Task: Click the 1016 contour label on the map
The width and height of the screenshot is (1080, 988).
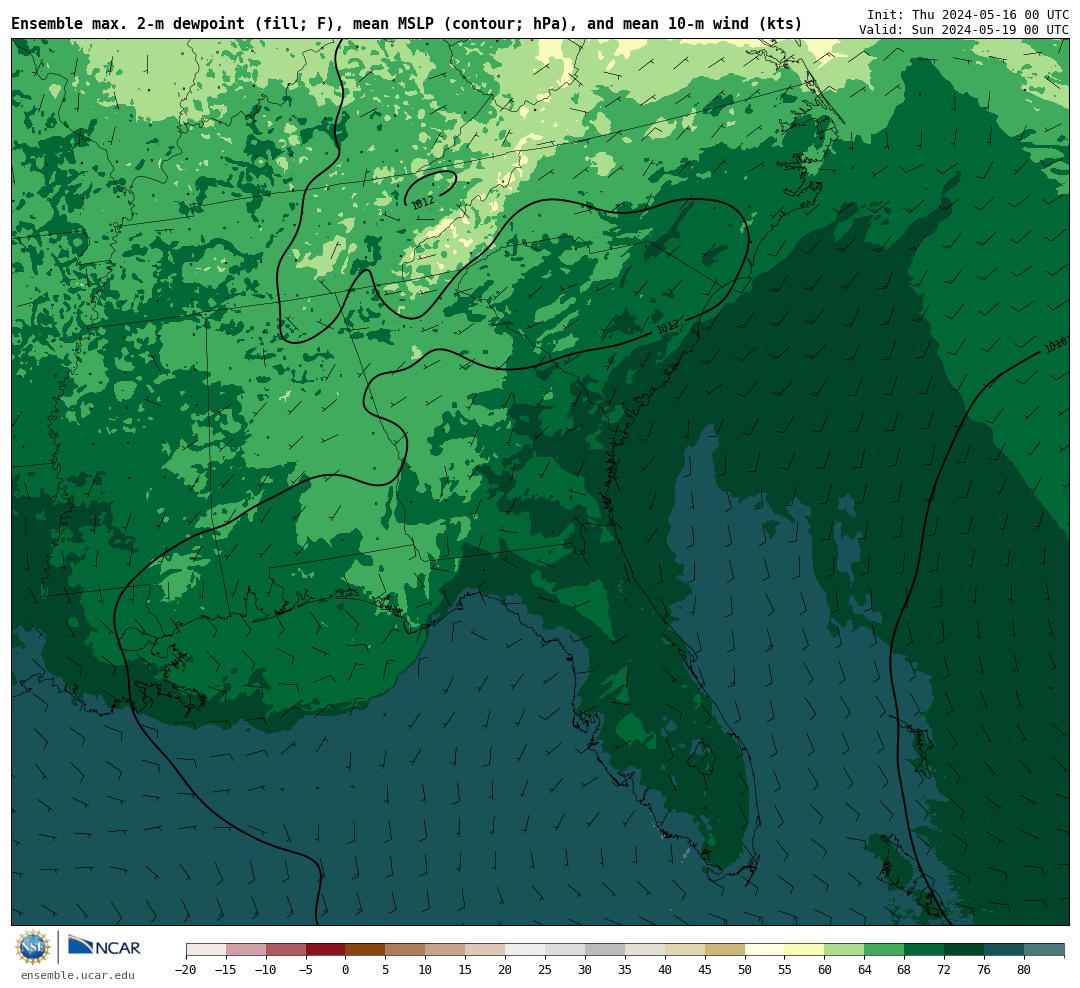Action: pyautogui.click(x=1055, y=344)
